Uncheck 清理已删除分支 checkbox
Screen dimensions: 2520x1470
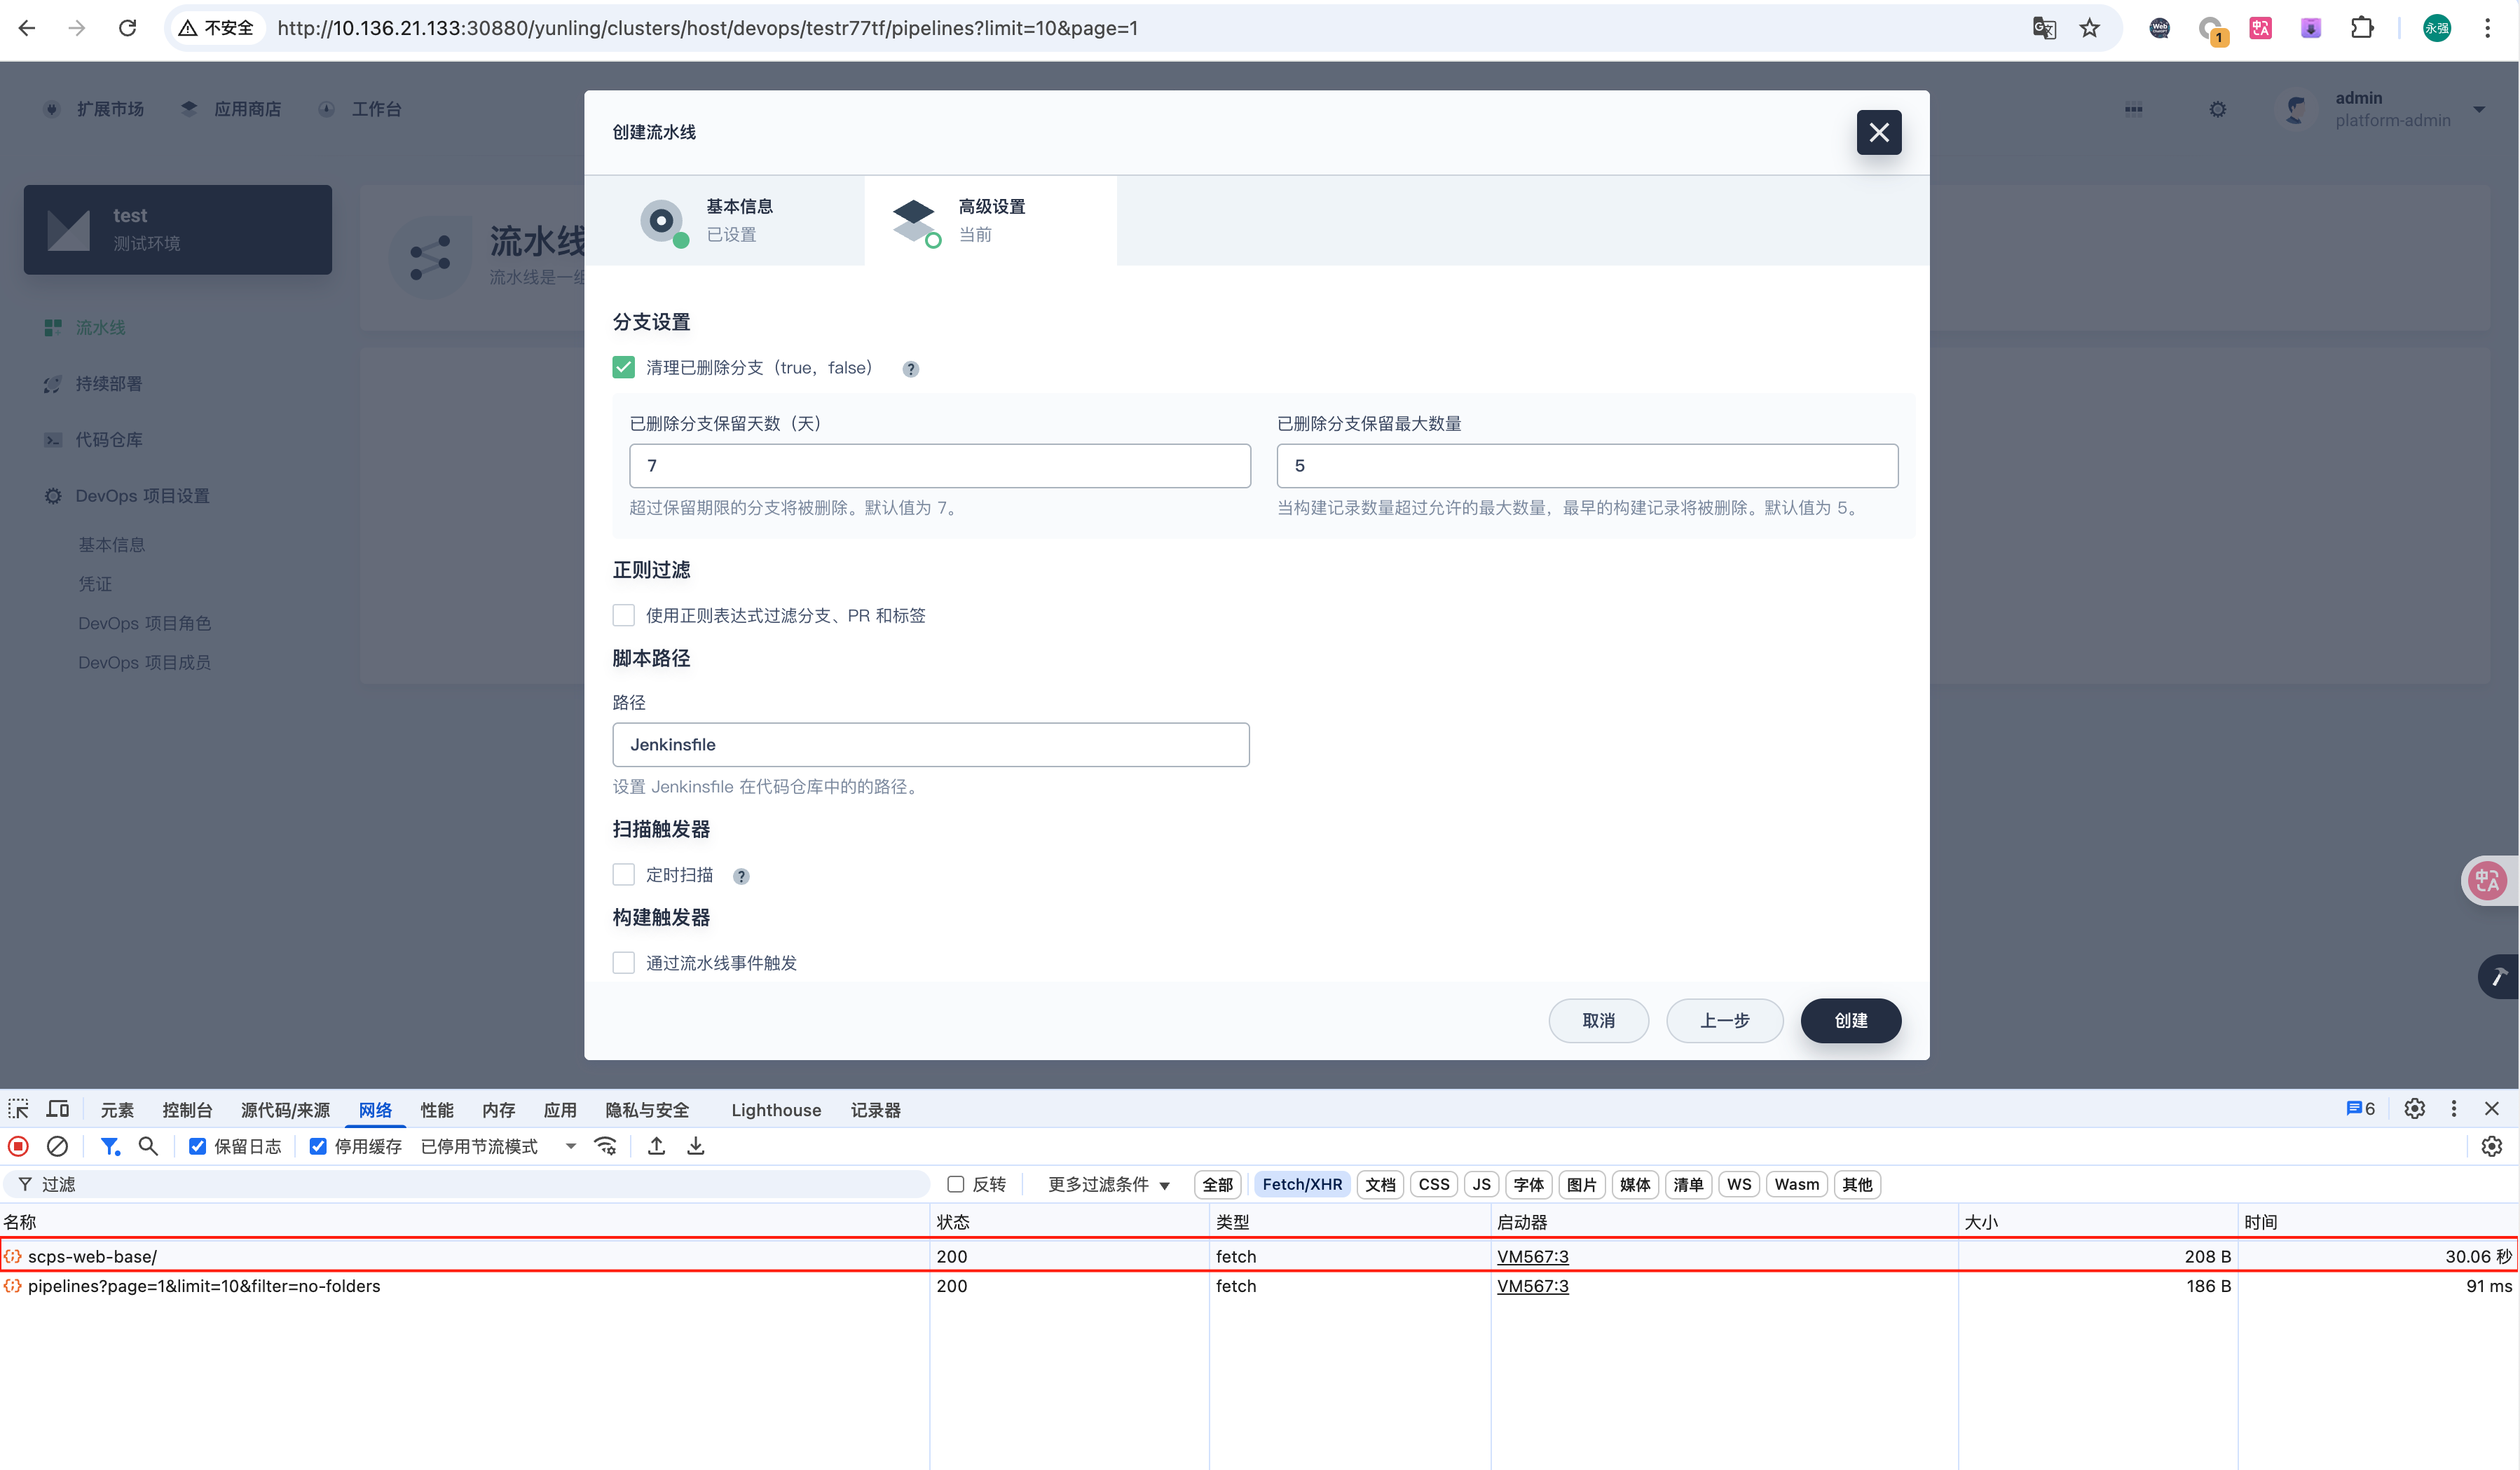coord(624,367)
